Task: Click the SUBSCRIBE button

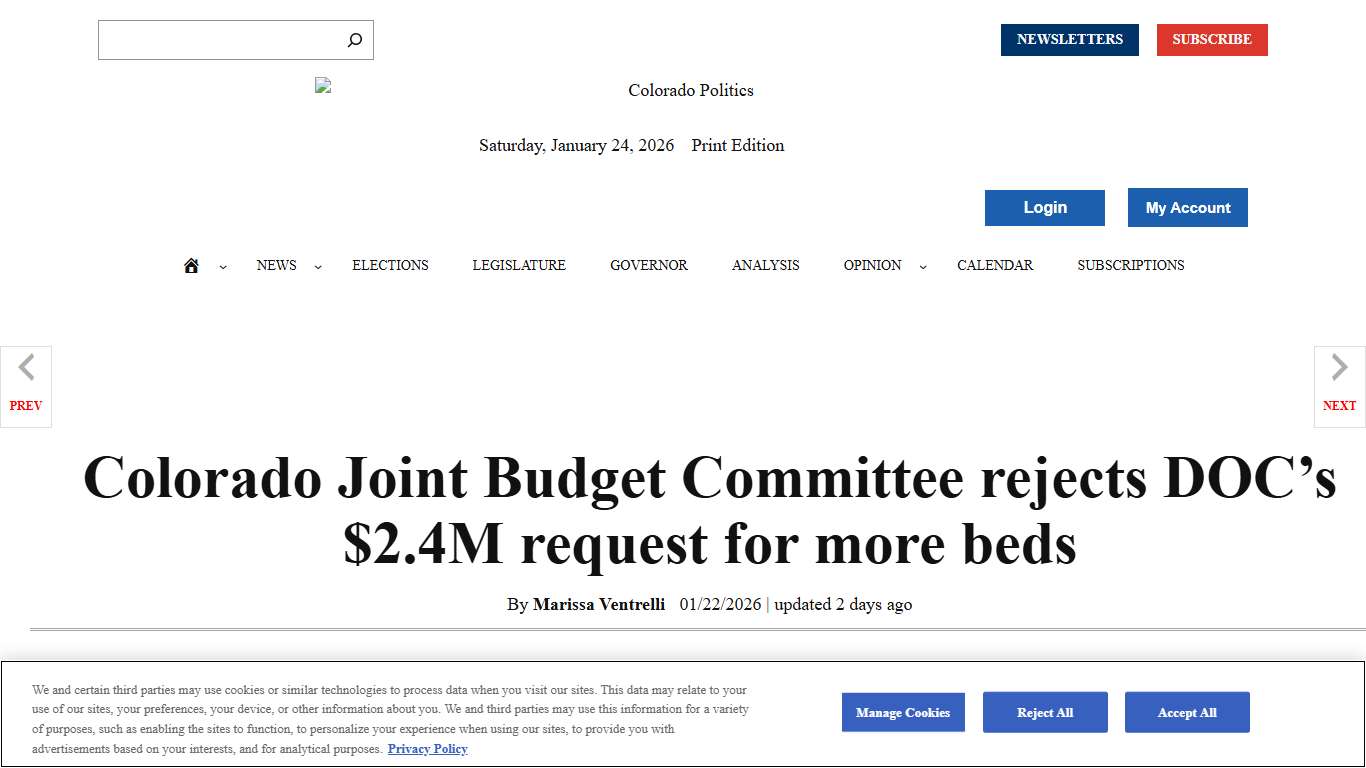Action: click(x=1212, y=39)
